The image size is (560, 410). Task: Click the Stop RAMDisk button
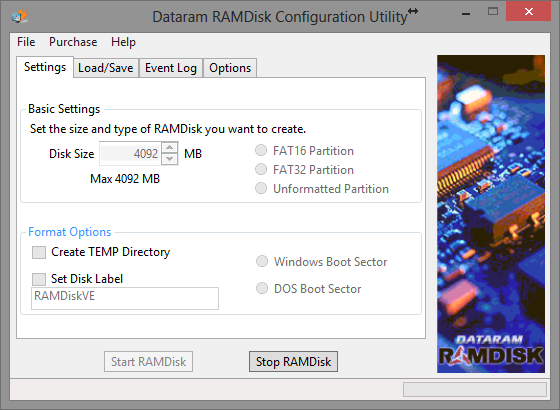[x=293, y=361]
